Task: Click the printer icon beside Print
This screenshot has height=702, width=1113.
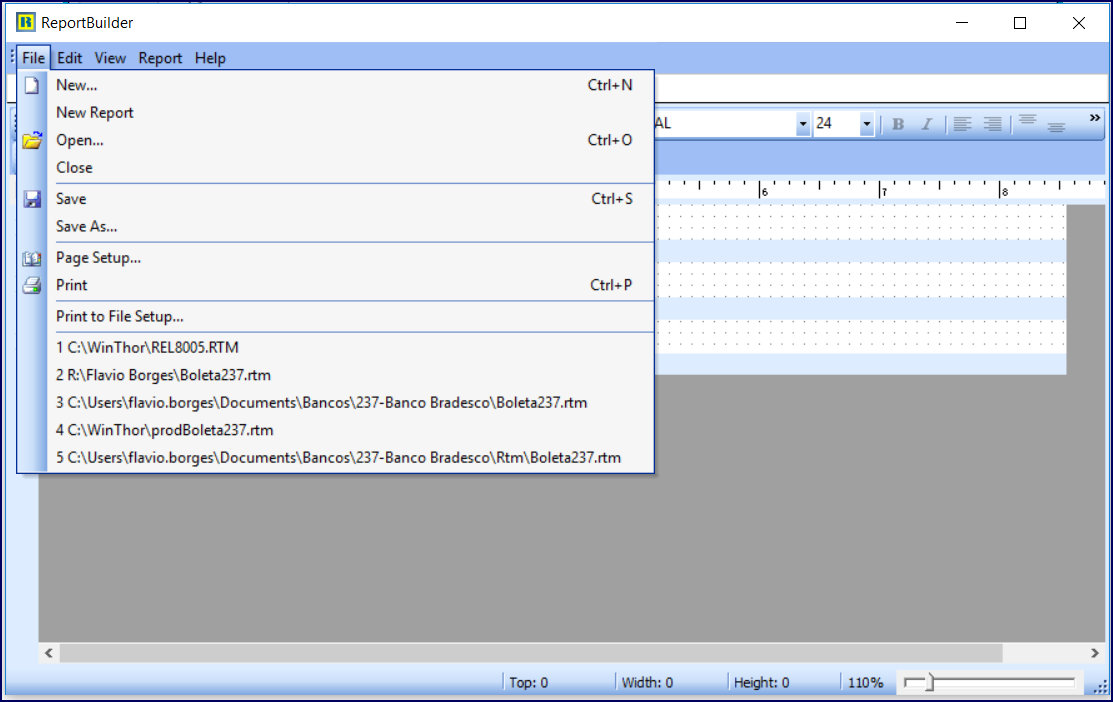Action: coord(32,285)
